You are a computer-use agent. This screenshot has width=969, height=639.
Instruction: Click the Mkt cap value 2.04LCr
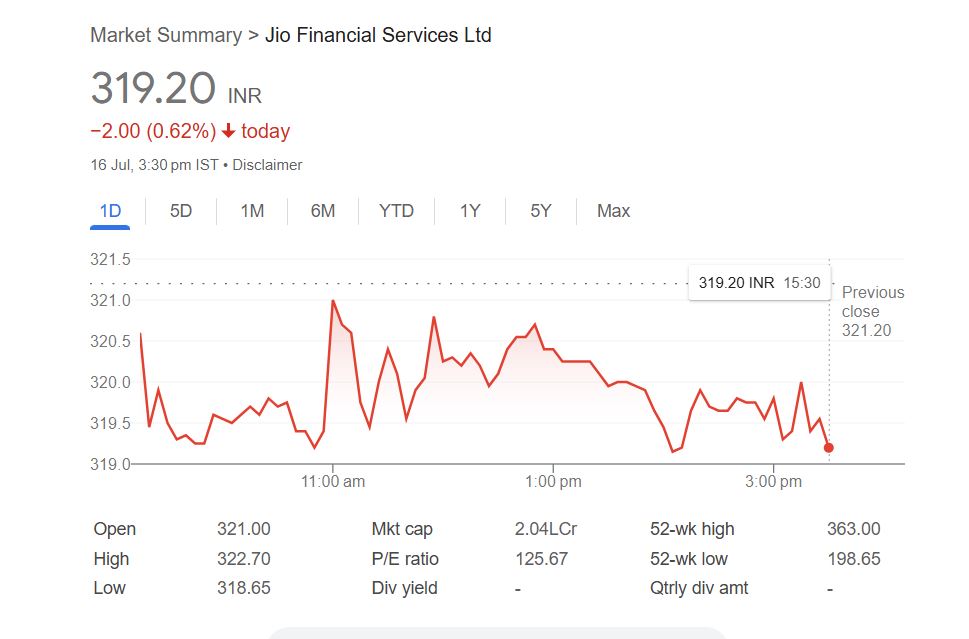pos(546,529)
